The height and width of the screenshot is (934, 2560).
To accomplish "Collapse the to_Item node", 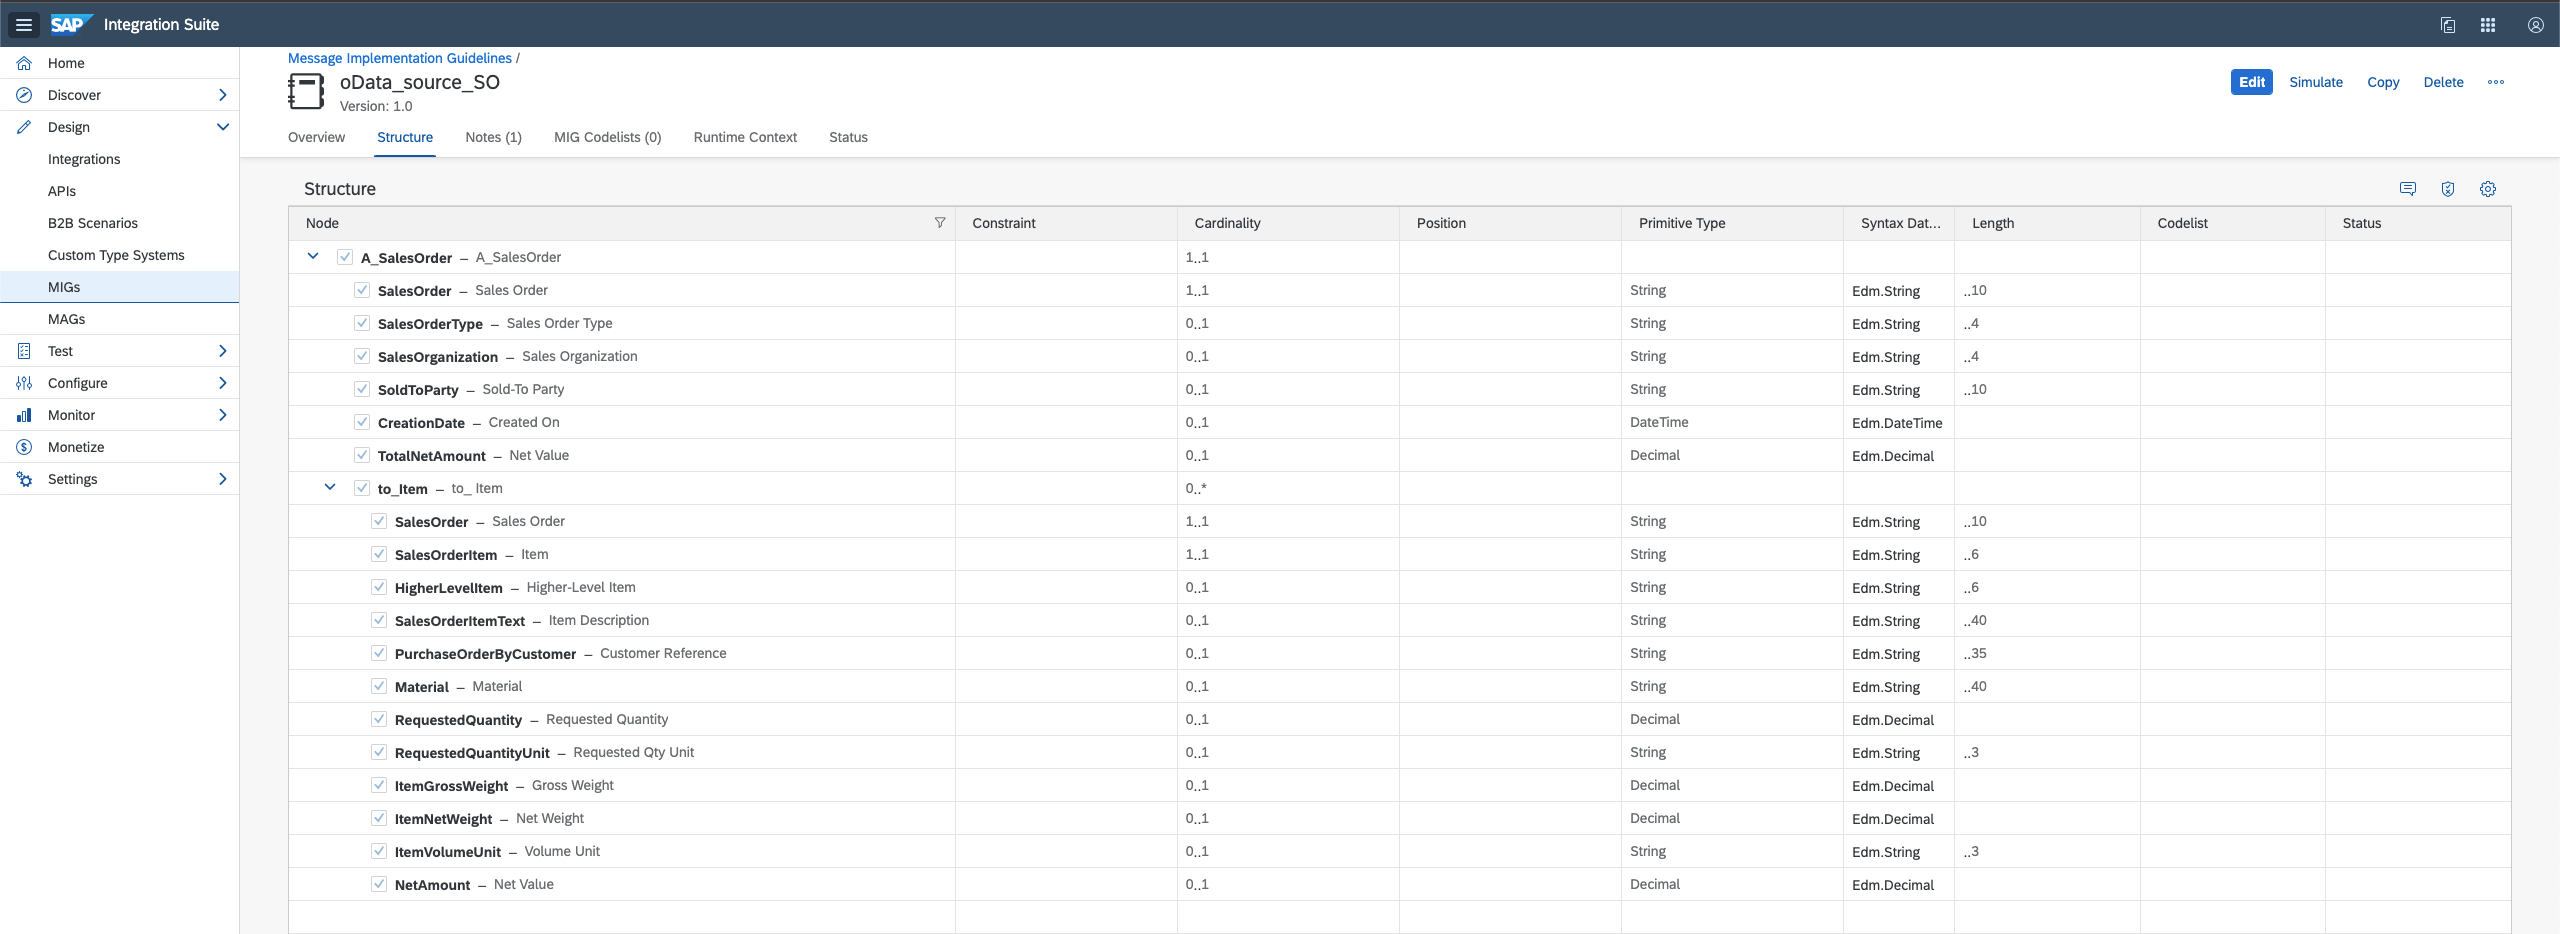I will point(330,487).
